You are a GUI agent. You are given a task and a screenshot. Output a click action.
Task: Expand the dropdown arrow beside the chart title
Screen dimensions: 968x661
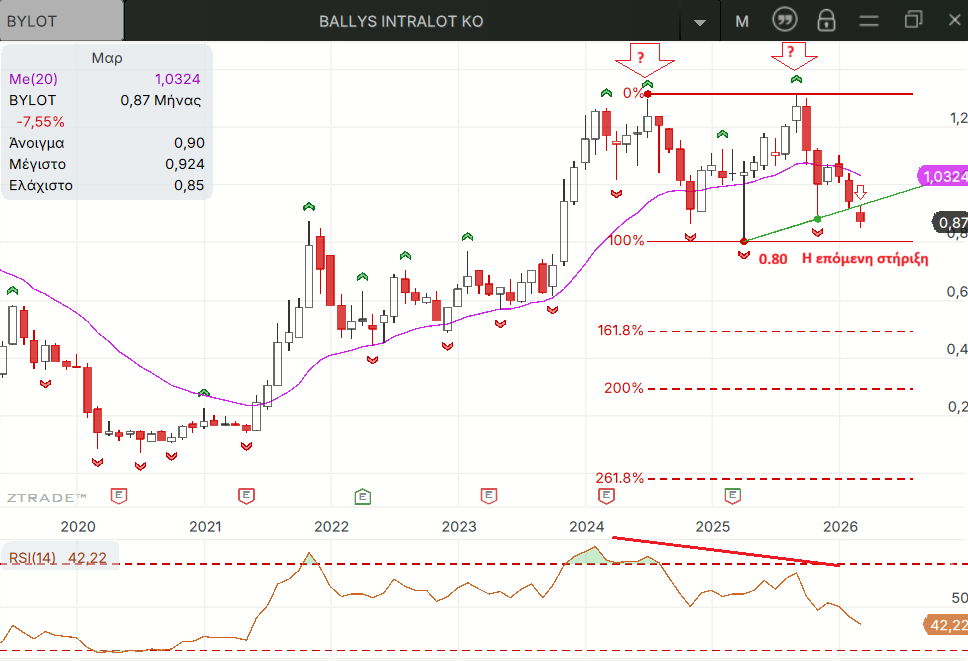tap(700, 22)
